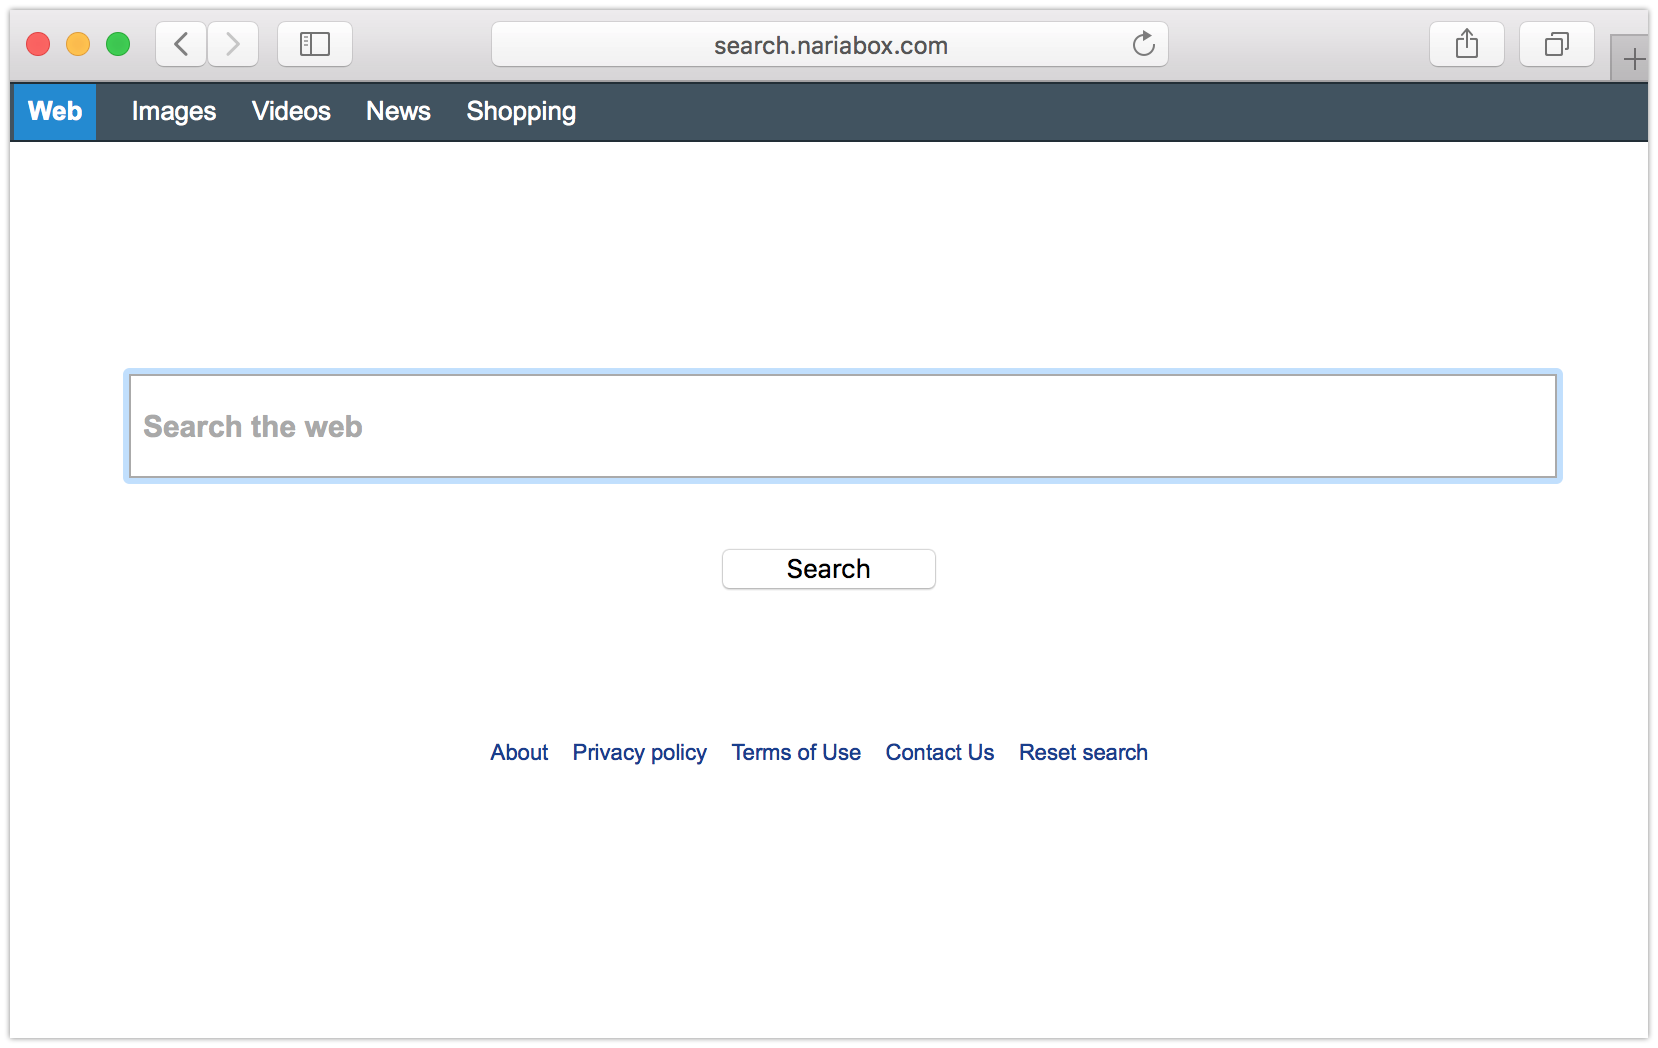Switch to the Videos tab
Image resolution: width=1658 pixels, height=1048 pixels.
(x=291, y=111)
